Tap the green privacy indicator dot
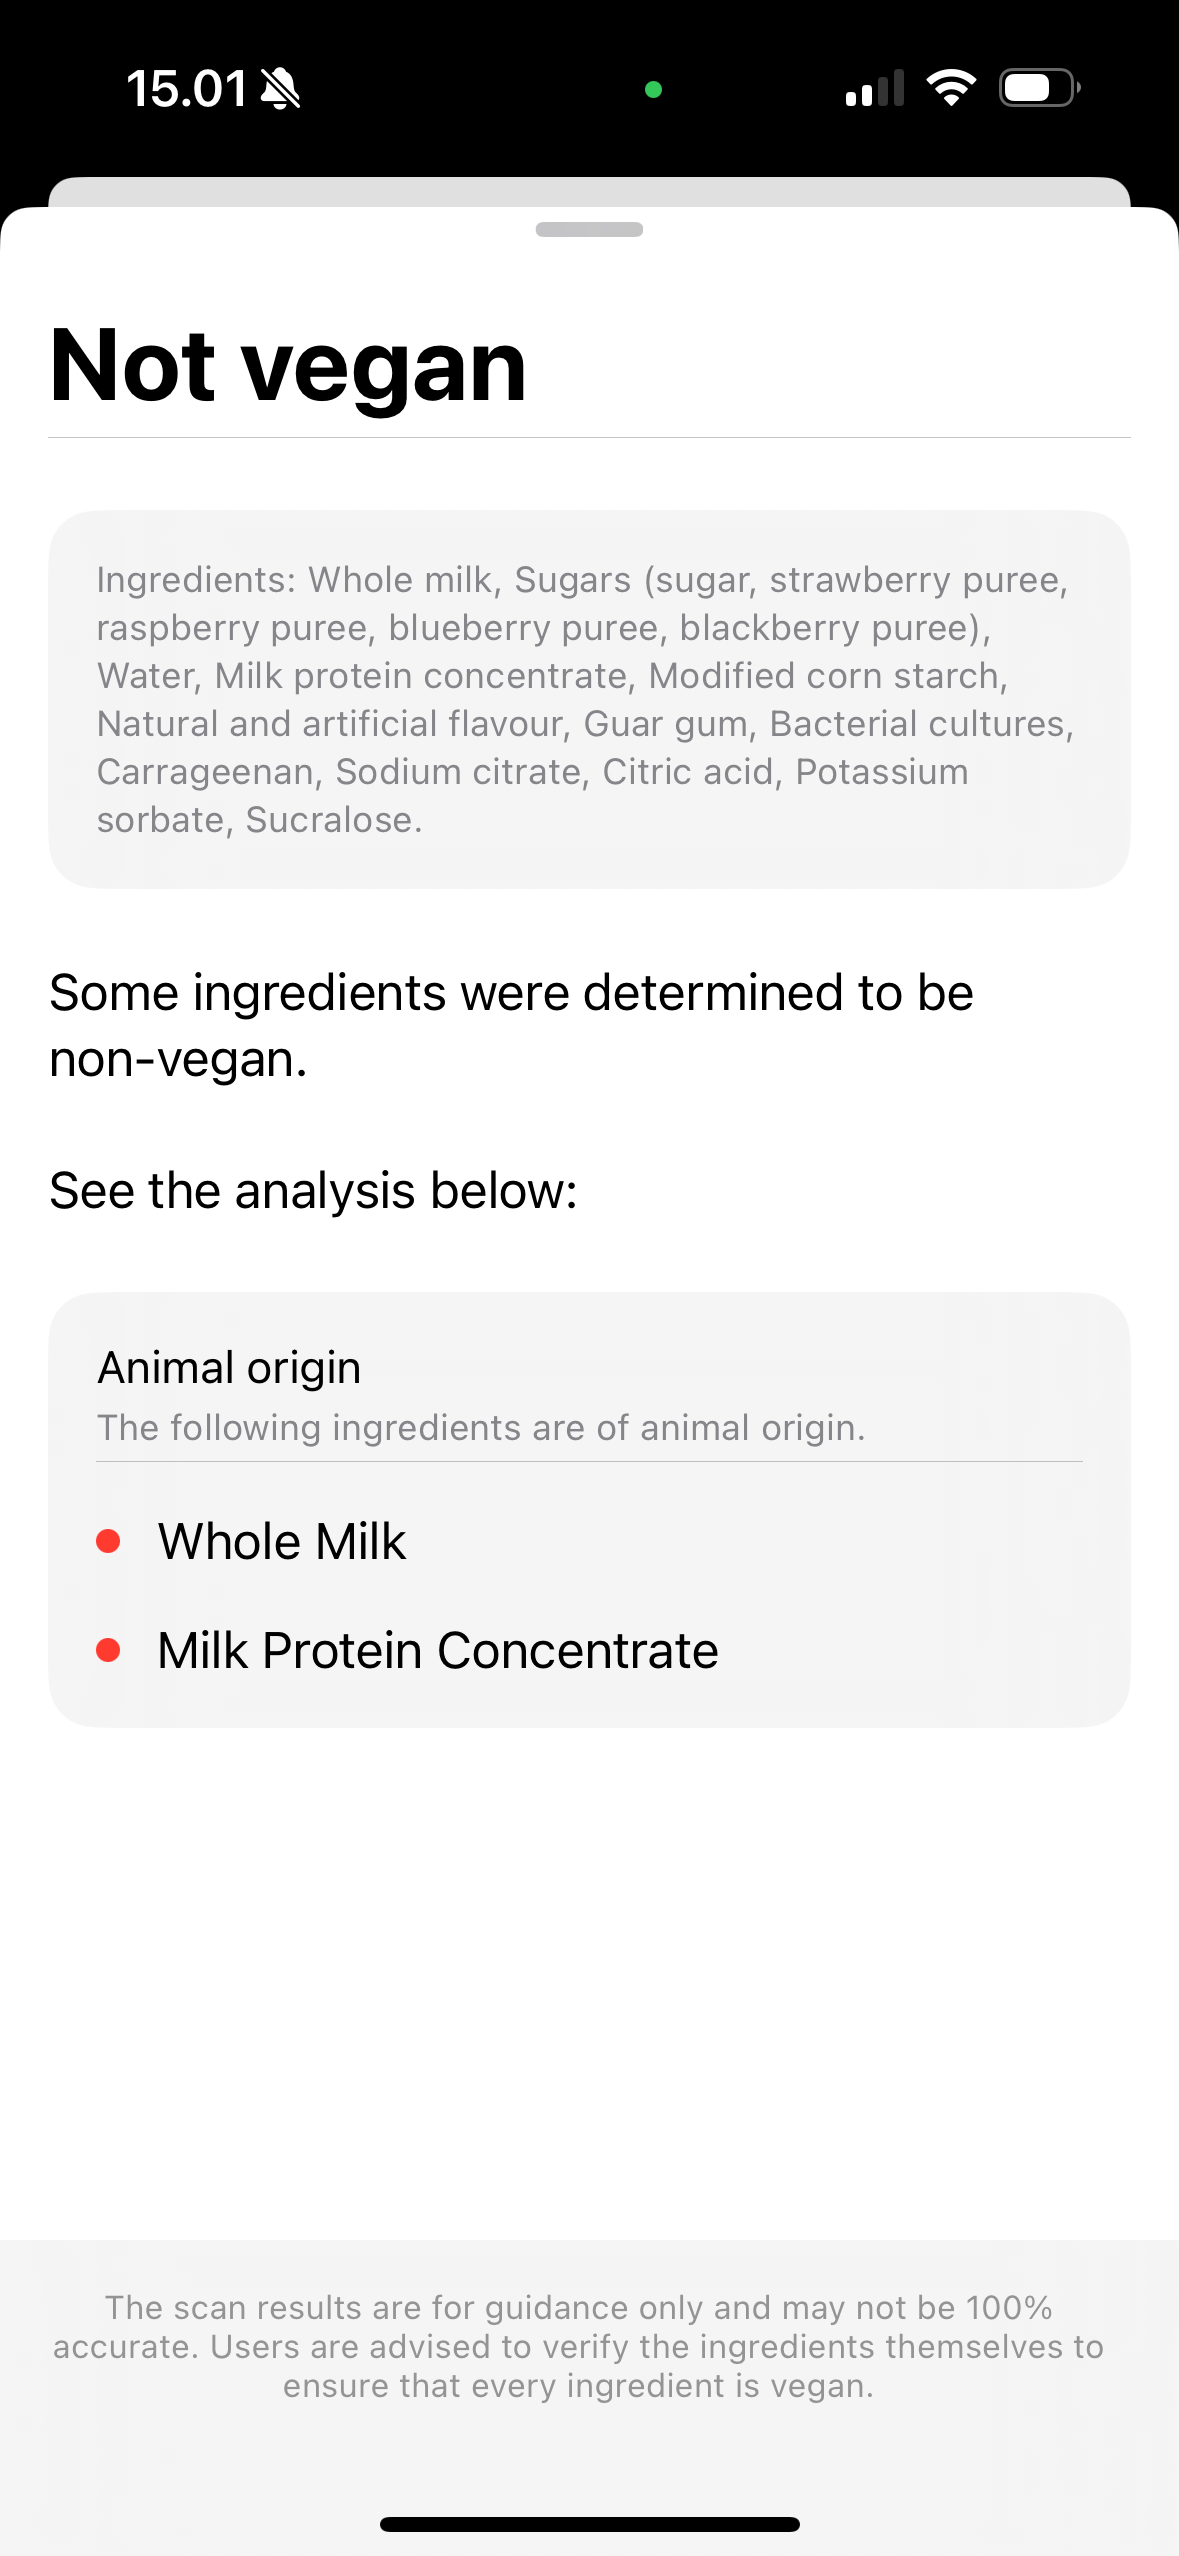1179x2556 pixels. [654, 90]
